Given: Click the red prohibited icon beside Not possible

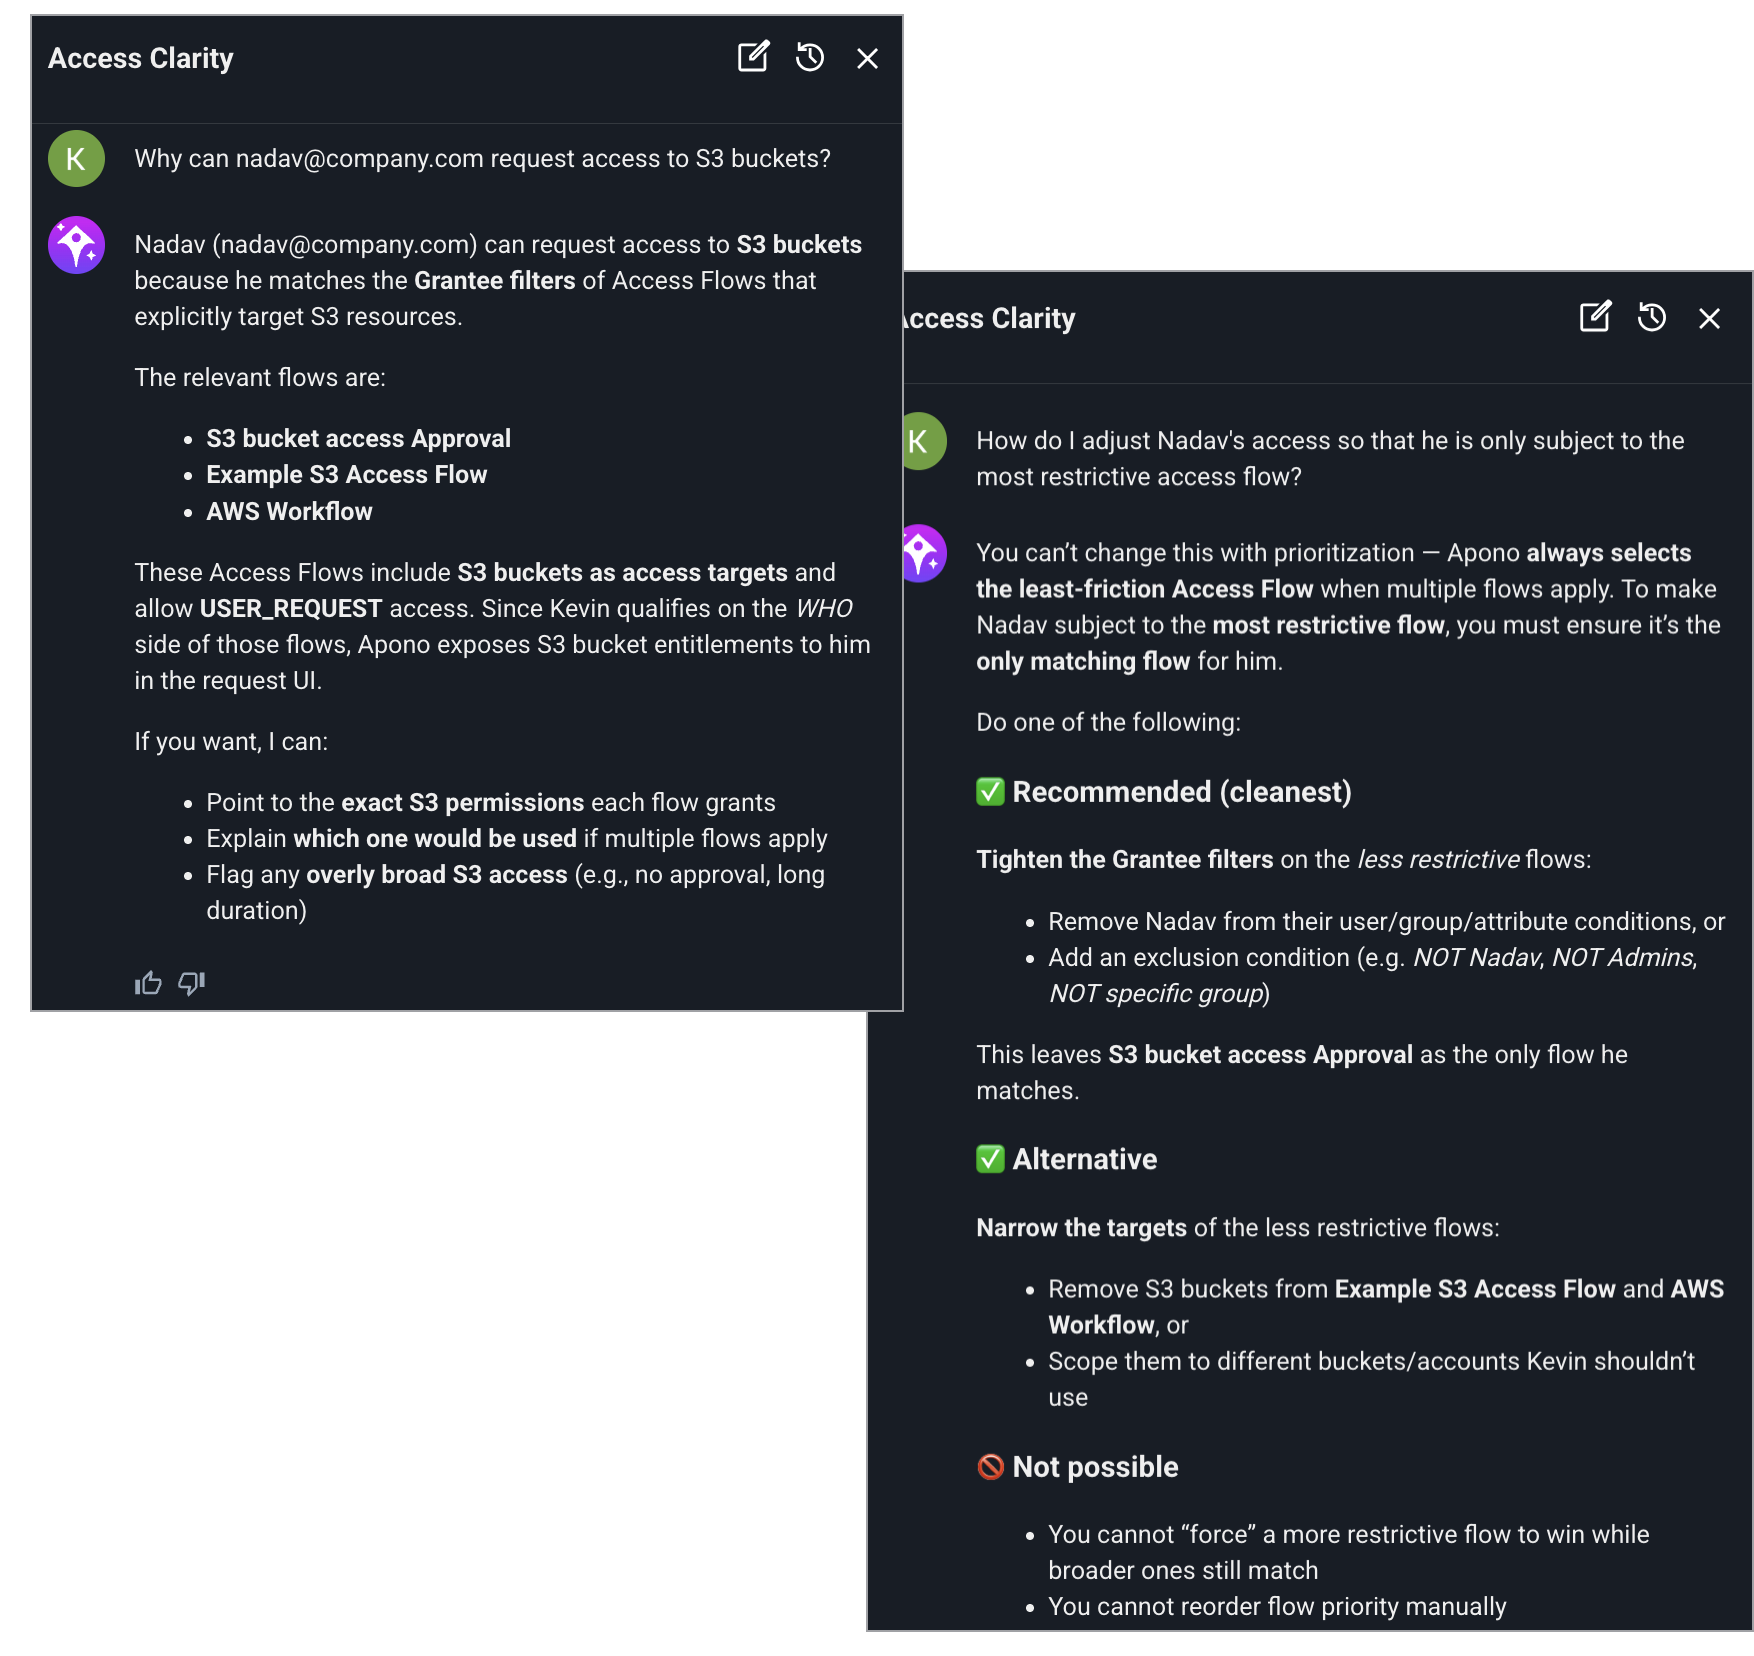Looking at the screenshot, I should 990,1467.
